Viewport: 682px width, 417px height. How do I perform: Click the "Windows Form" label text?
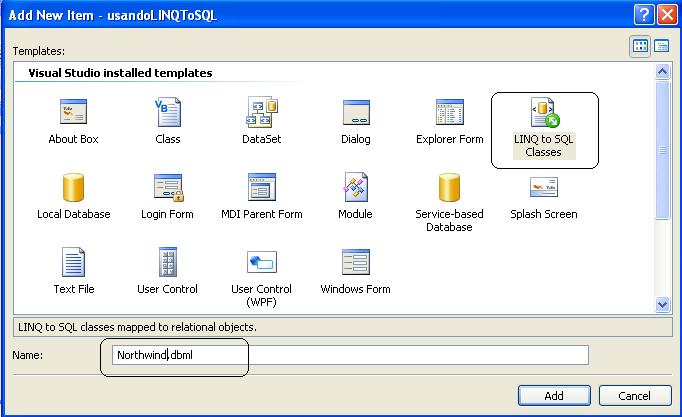pyautogui.click(x=356, y=289)
